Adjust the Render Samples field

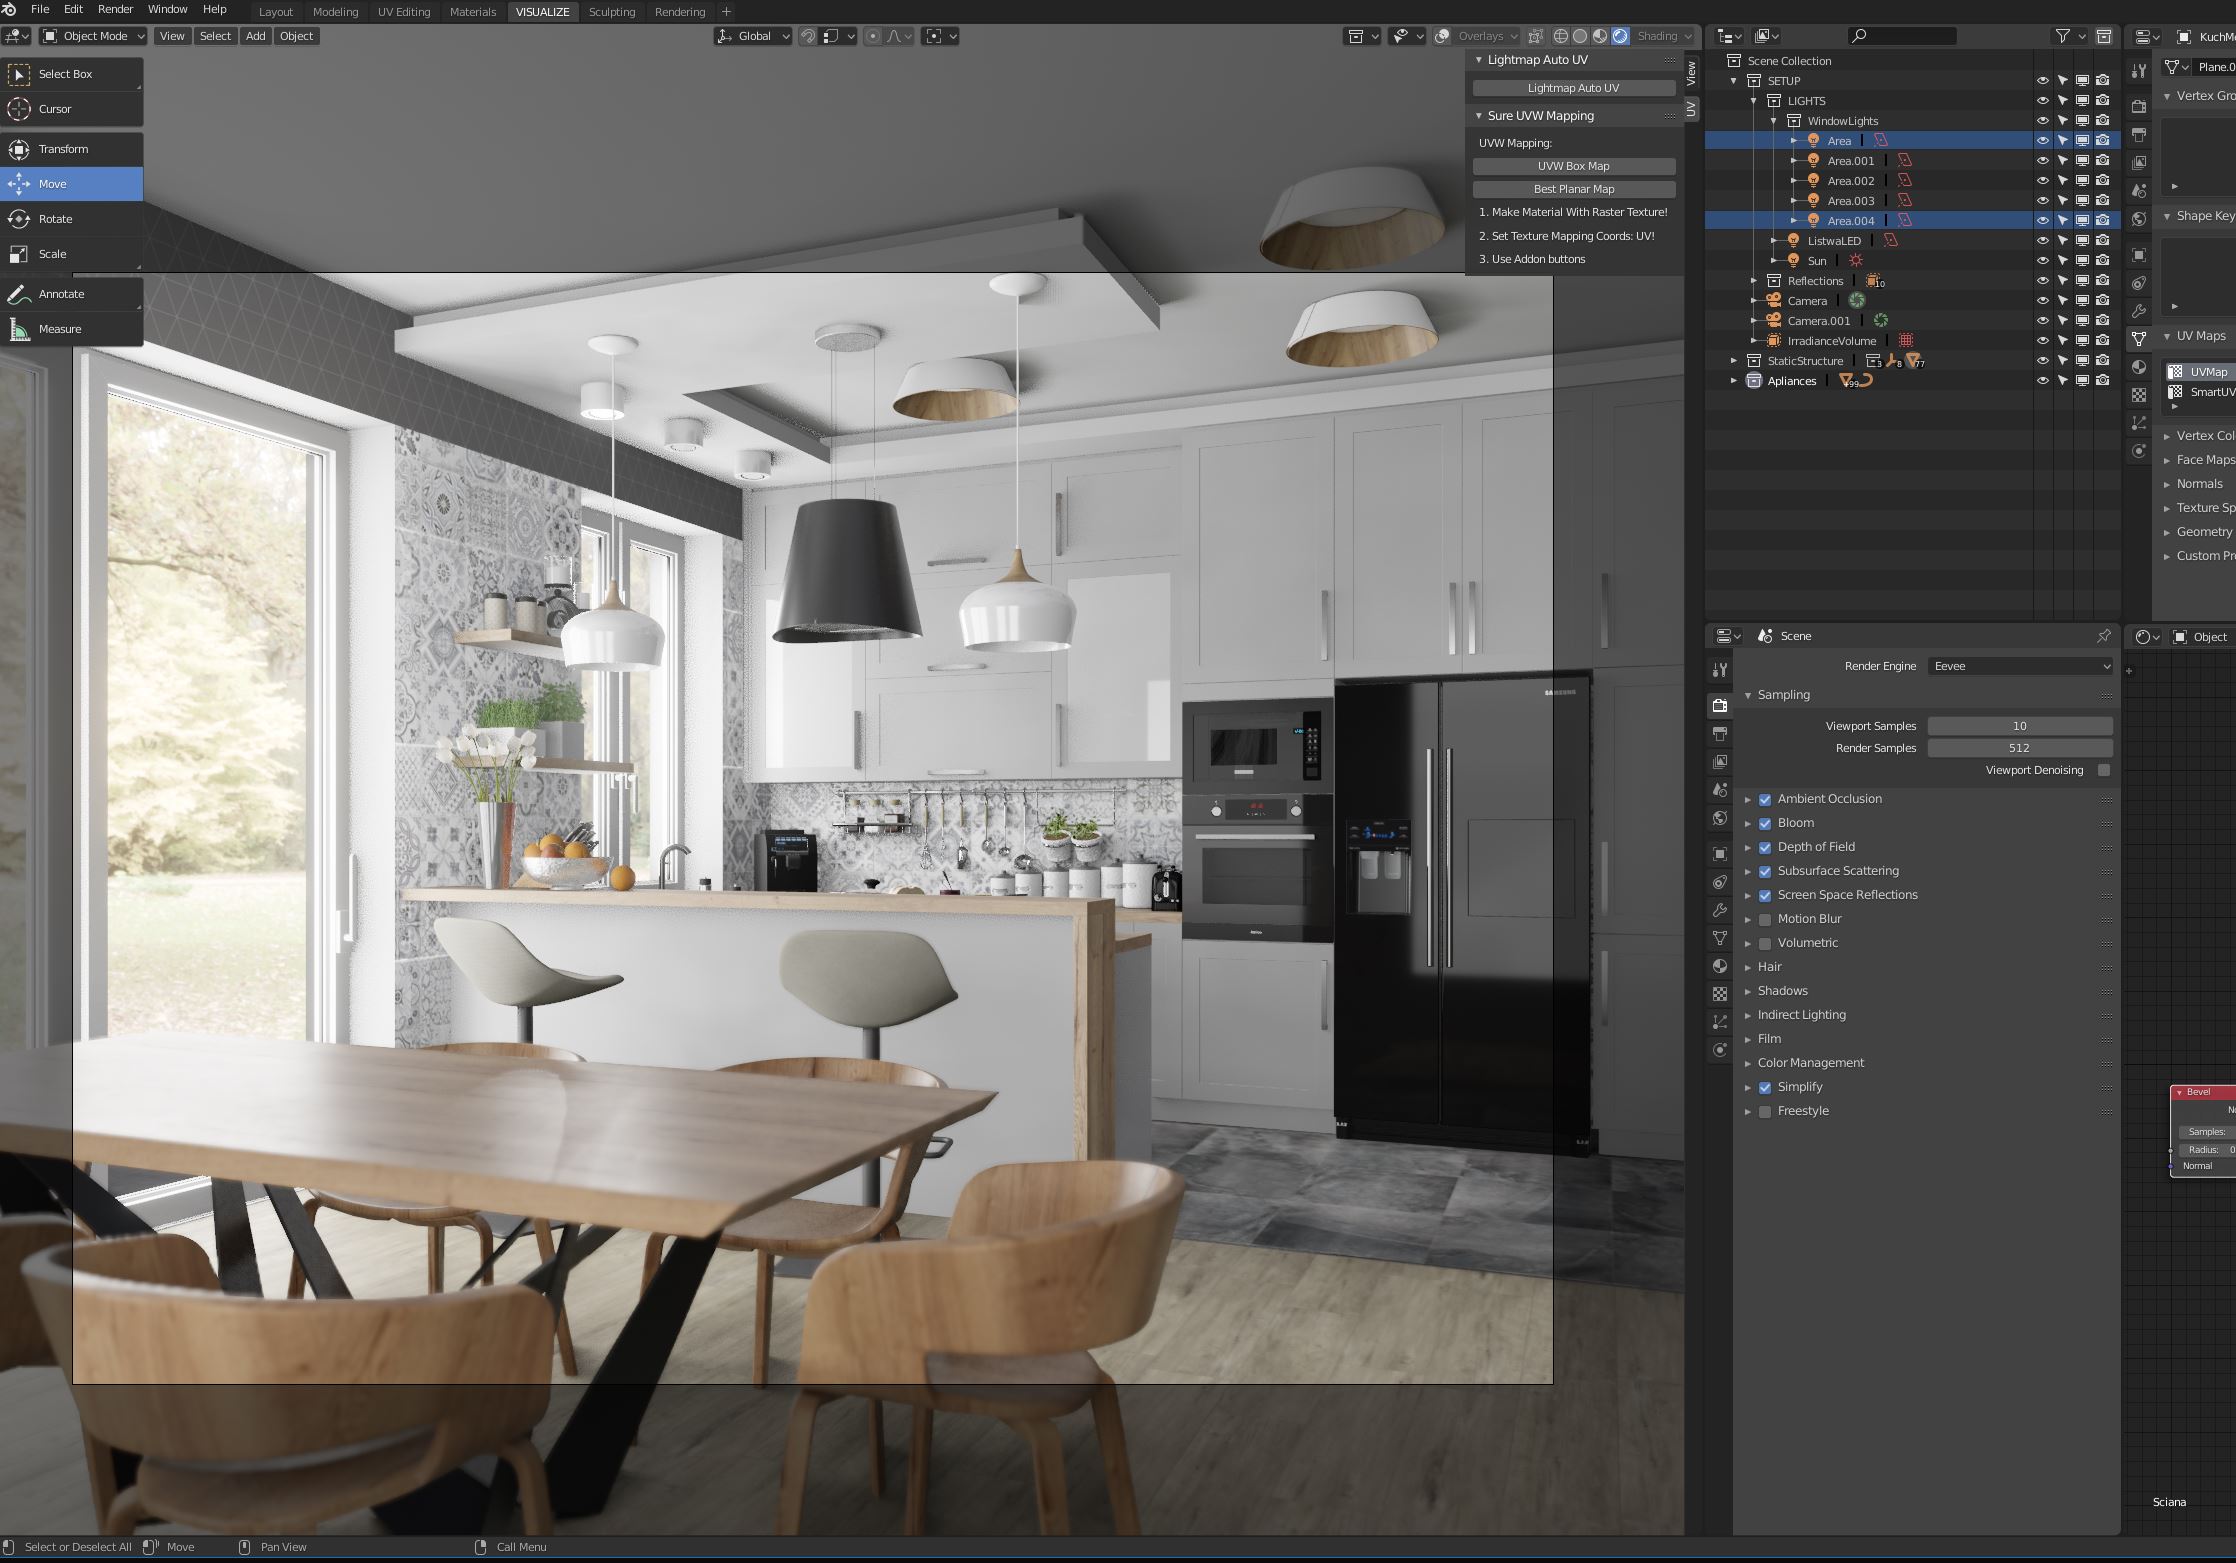click(x=2020, y=748)
